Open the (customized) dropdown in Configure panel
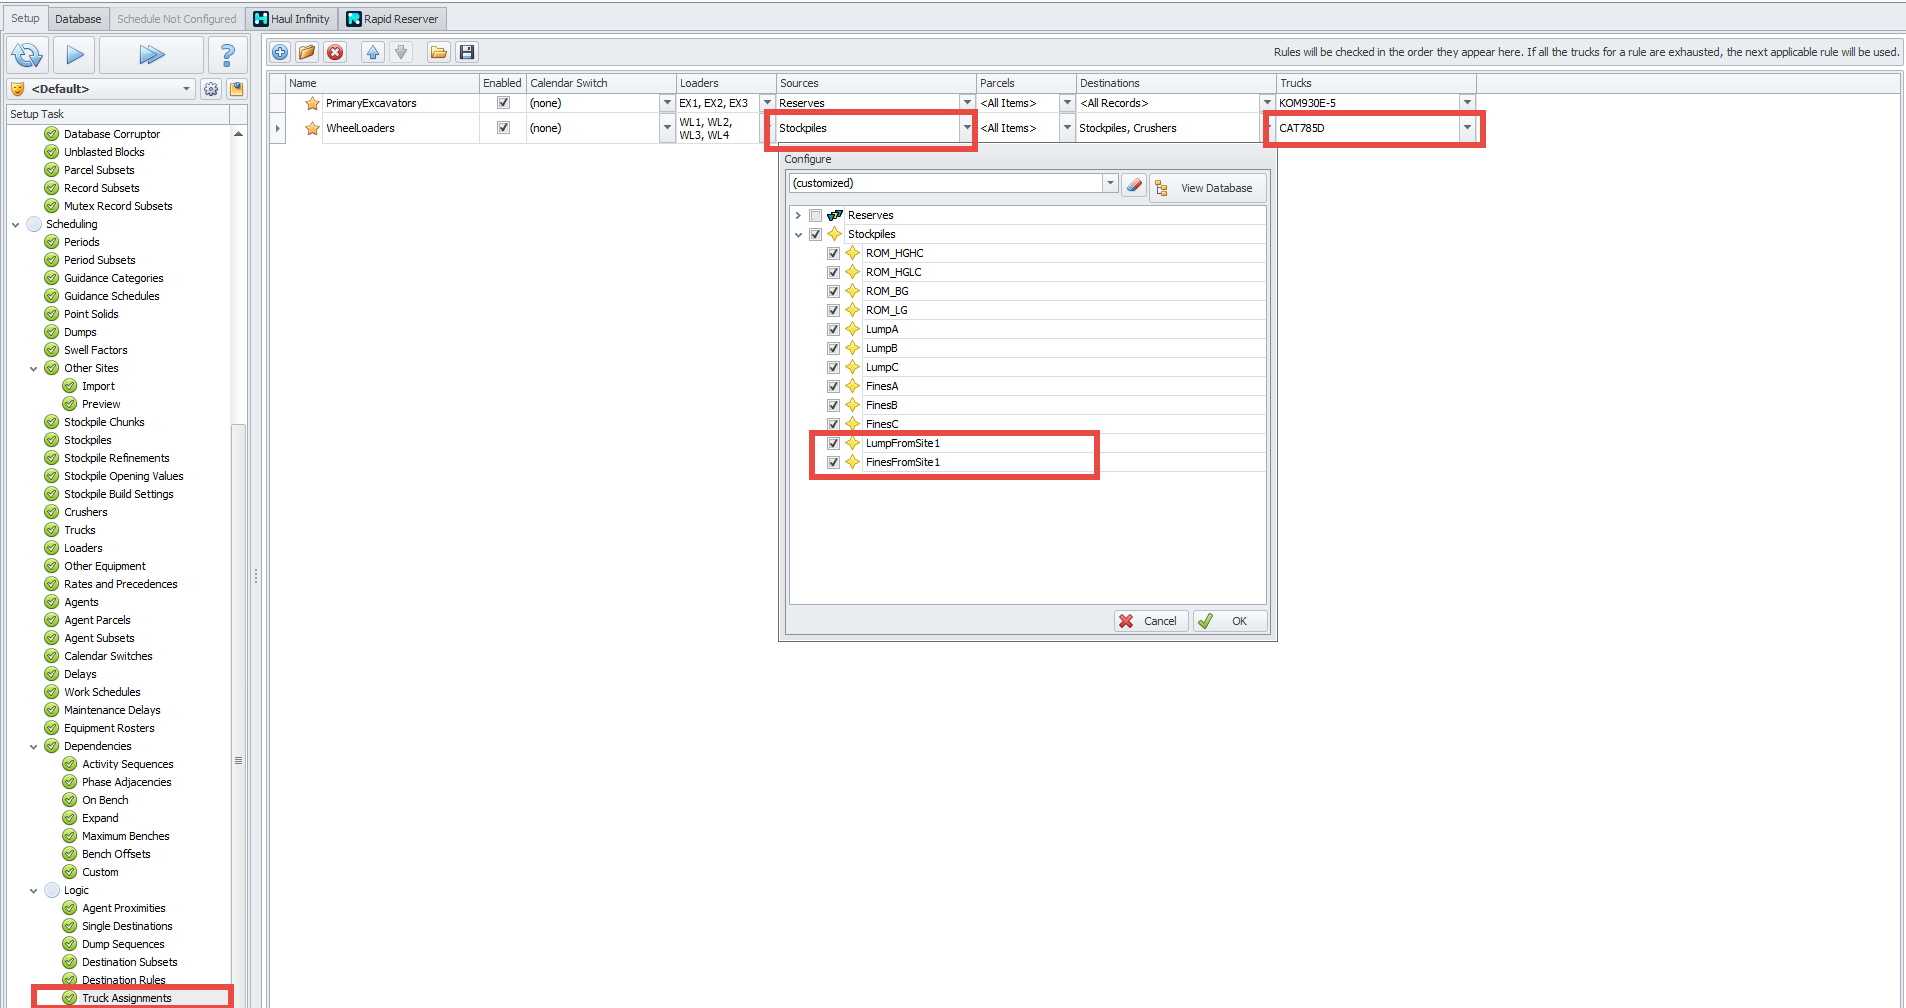Viewport: 1906px width, 1008px height. (x=1109, y=183)
